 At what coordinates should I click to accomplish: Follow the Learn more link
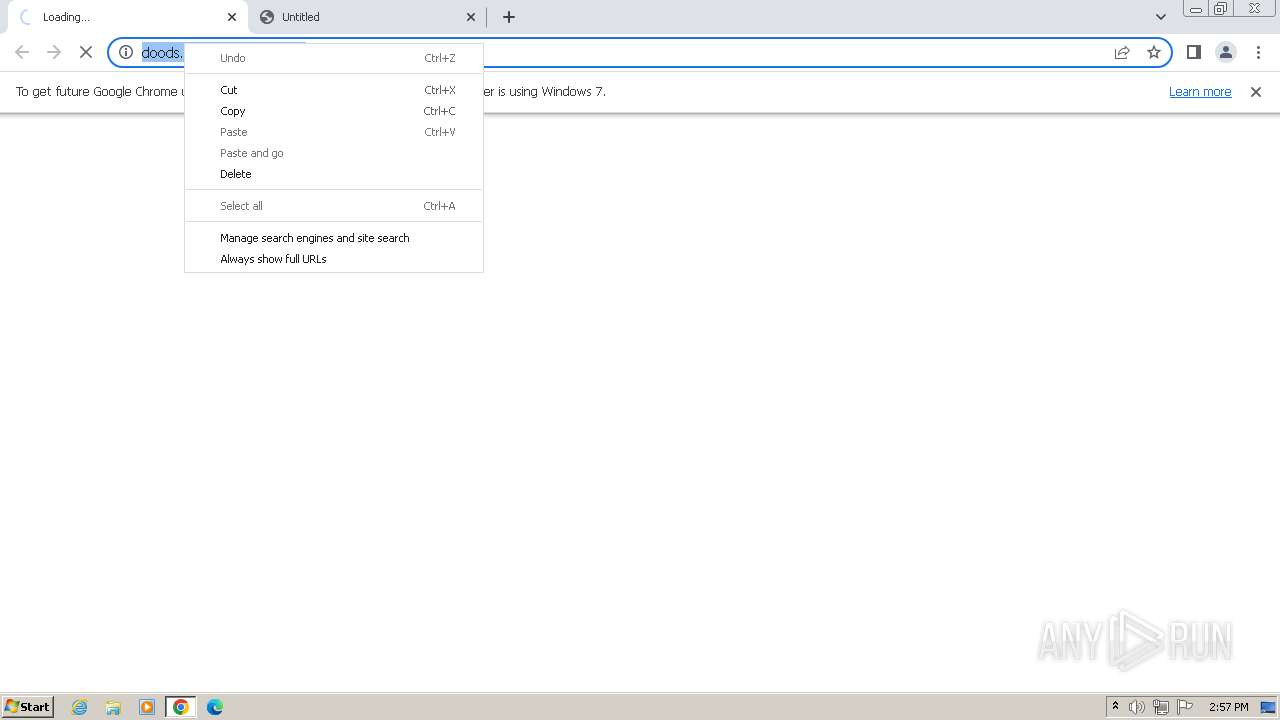click(x=1200, y=91)
